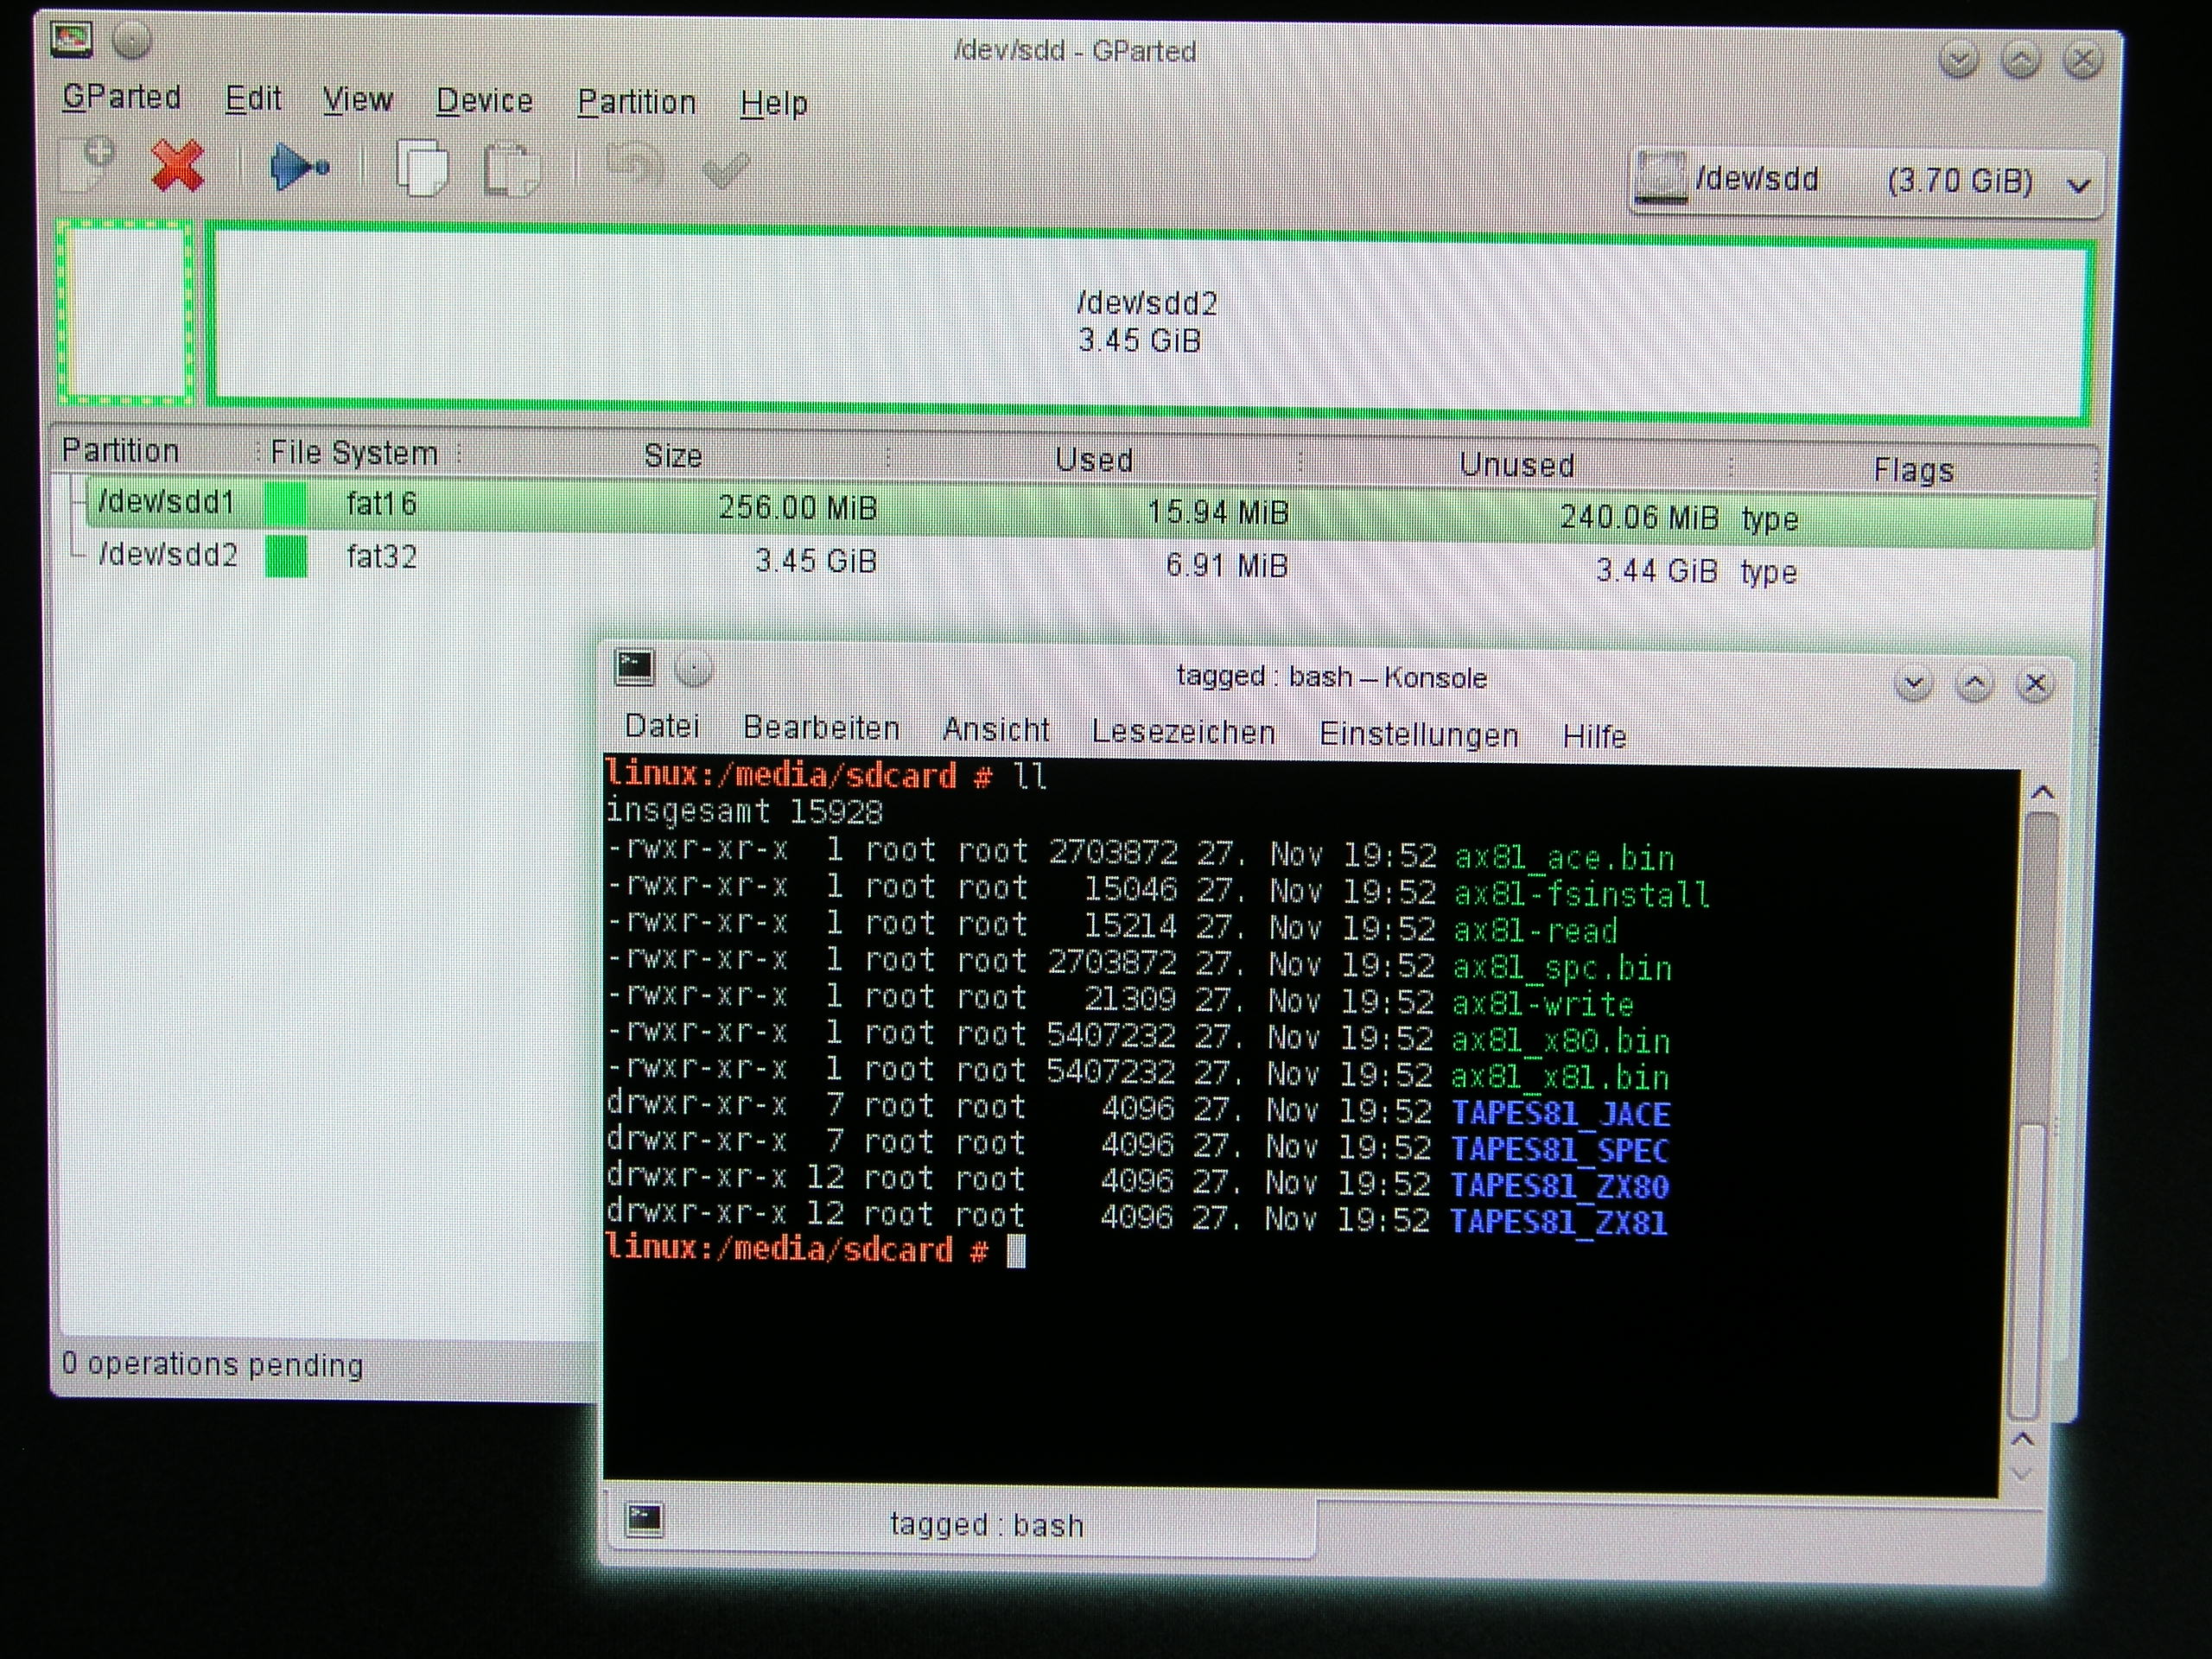Click the ax81-fsinstall file name

[1581, 894]
